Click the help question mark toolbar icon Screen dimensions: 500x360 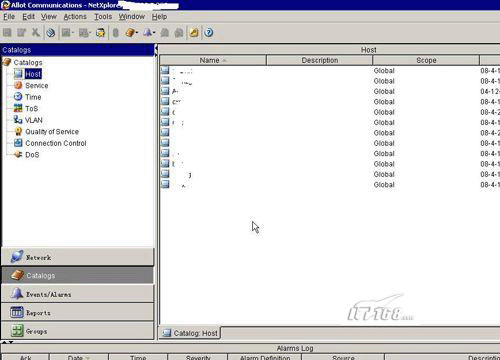click(x=209, y=32)
